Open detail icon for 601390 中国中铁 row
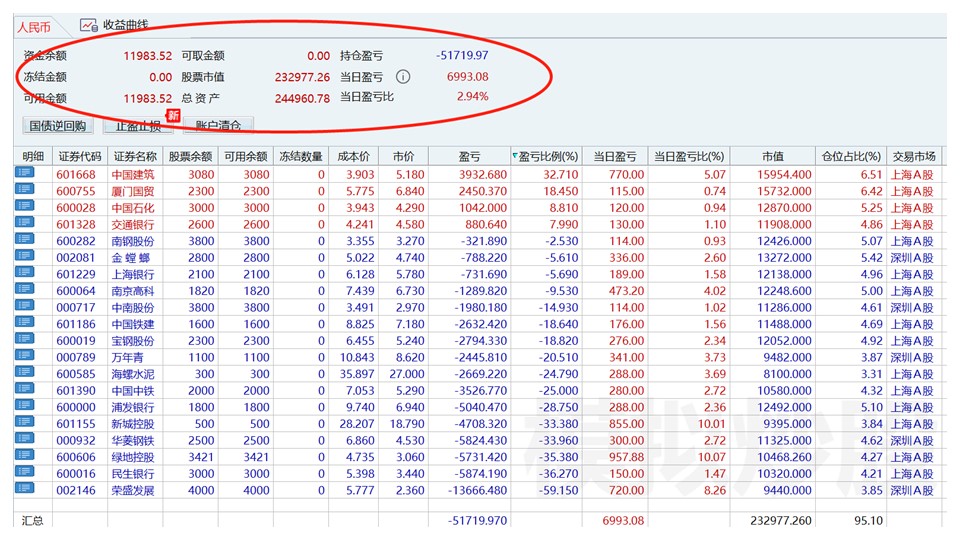 click(x=24, y=388)
